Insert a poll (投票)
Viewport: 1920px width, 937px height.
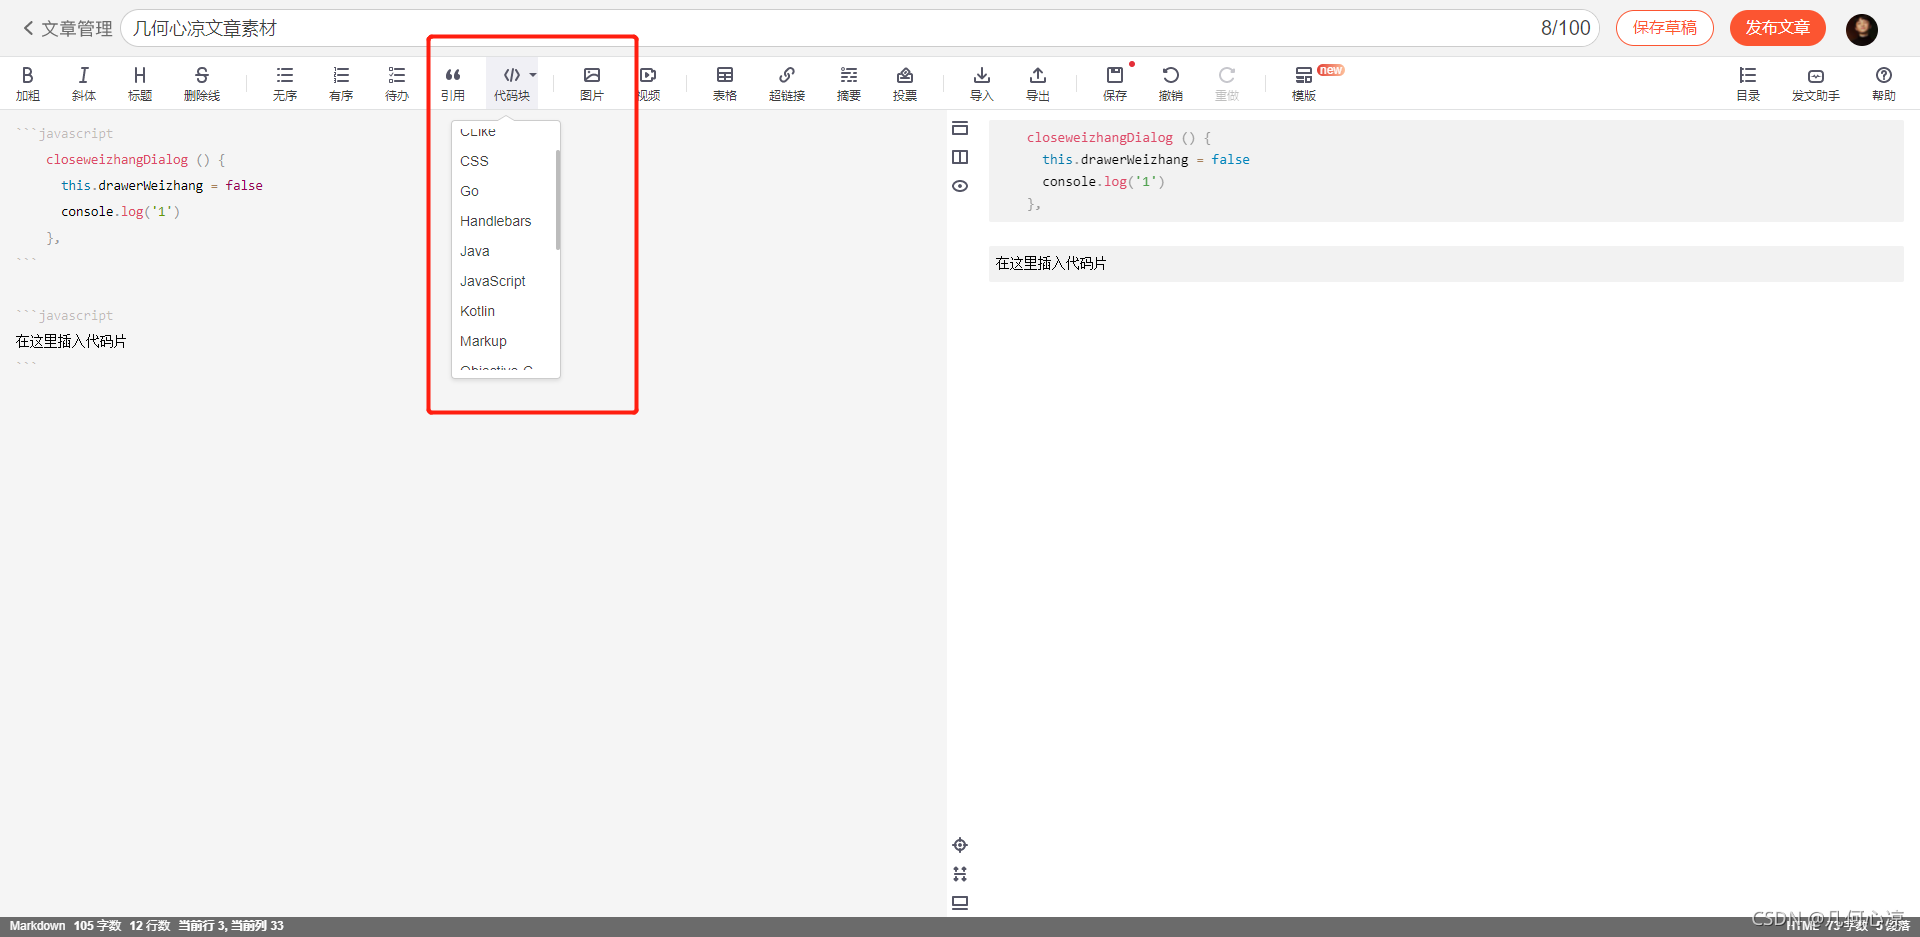[905, 84]
